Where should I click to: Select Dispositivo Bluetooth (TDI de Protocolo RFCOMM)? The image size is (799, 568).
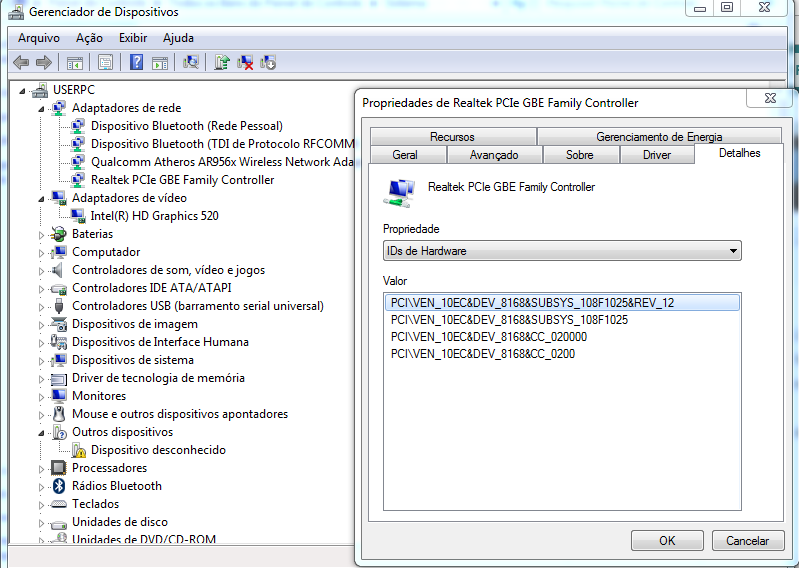222,144
